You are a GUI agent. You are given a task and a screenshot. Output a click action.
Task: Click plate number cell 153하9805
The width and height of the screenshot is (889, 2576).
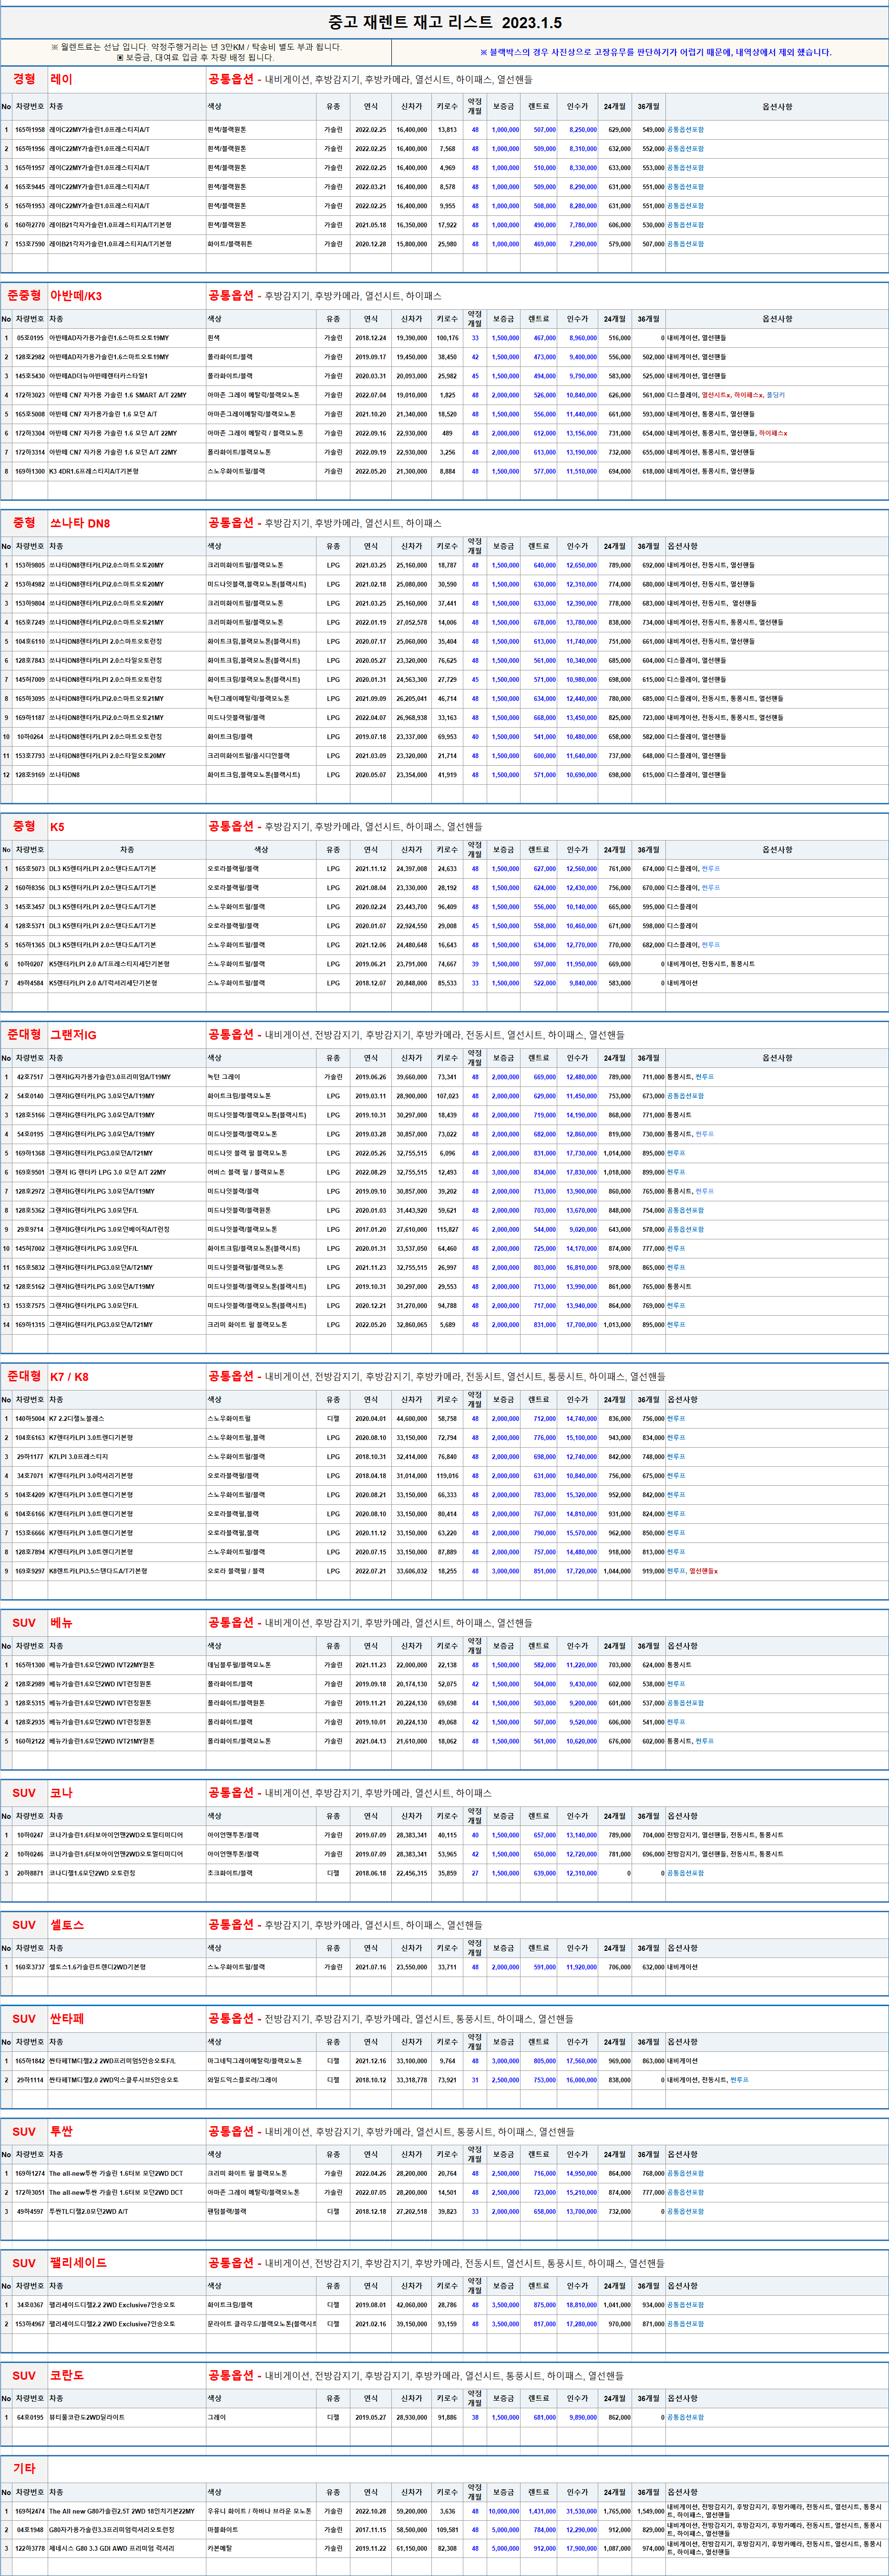(30, 565)
